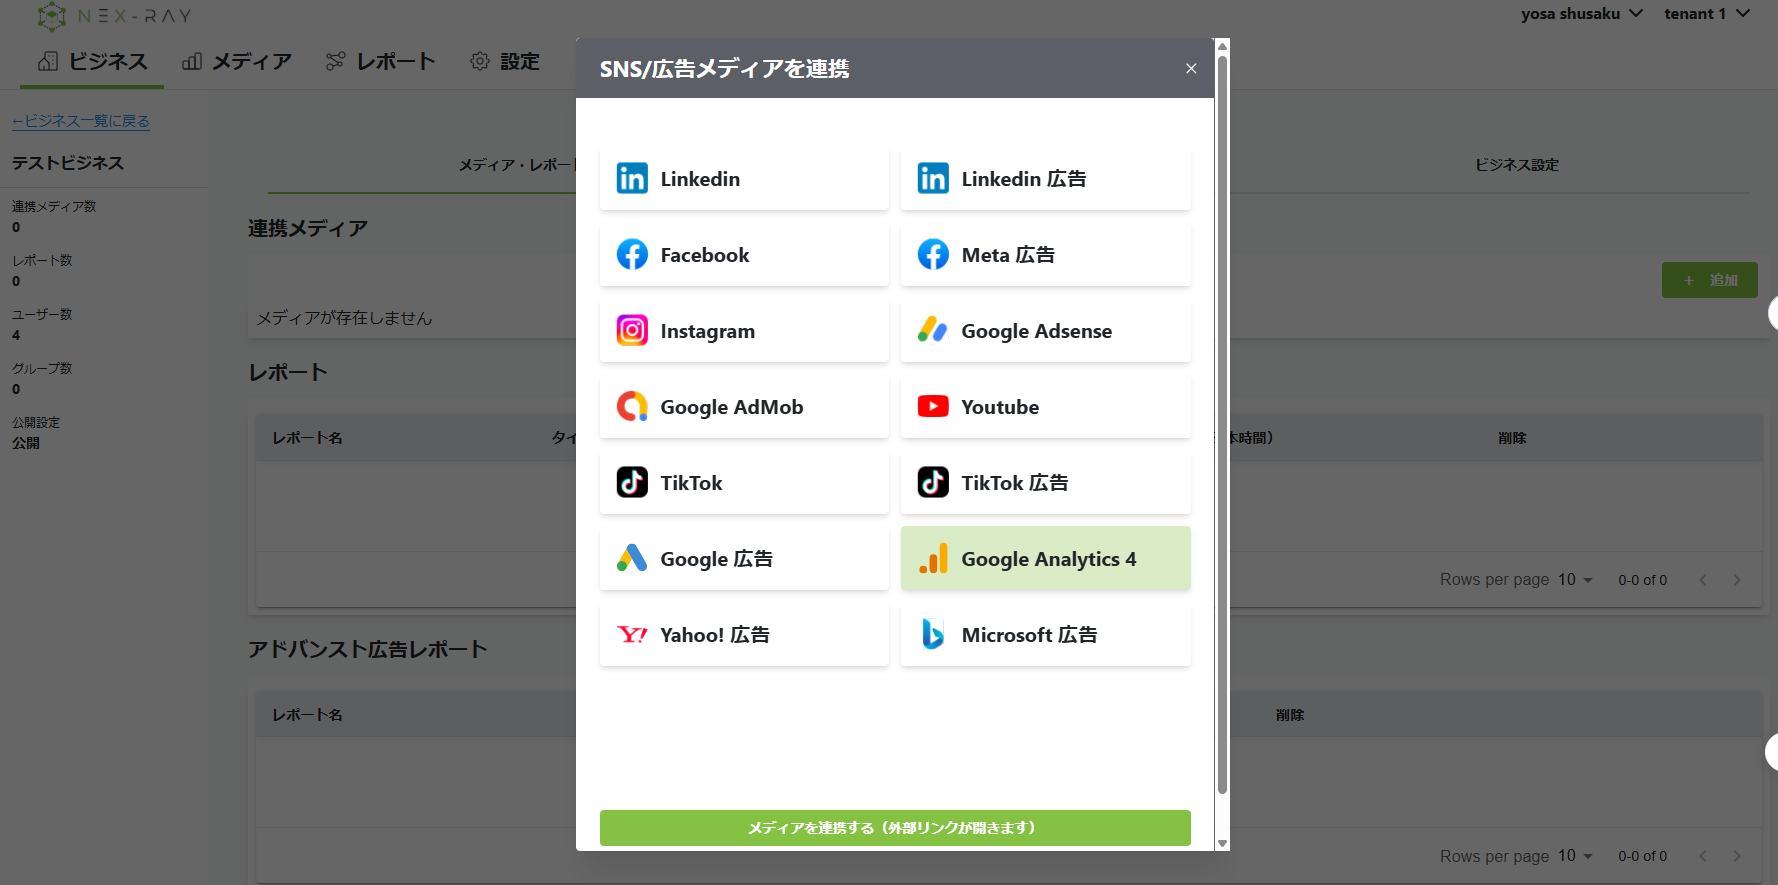Go to next page in レポート table

1737,580
